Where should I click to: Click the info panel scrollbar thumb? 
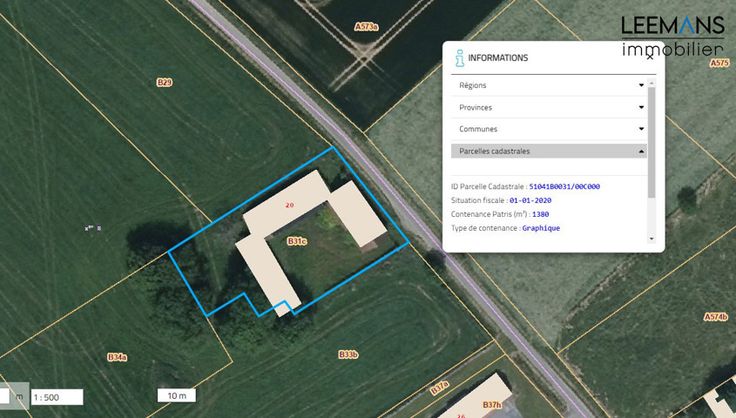point(651,142)
